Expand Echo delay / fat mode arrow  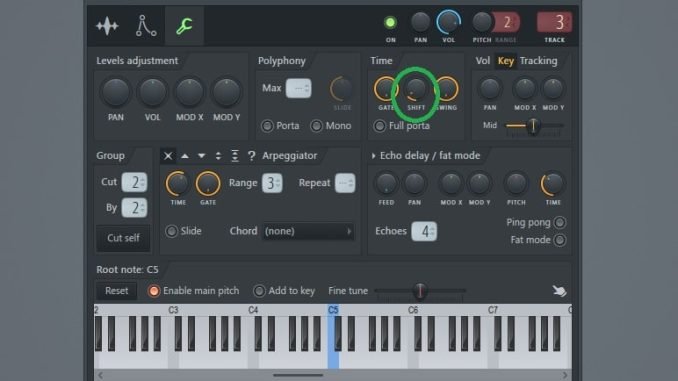[374, 156]
